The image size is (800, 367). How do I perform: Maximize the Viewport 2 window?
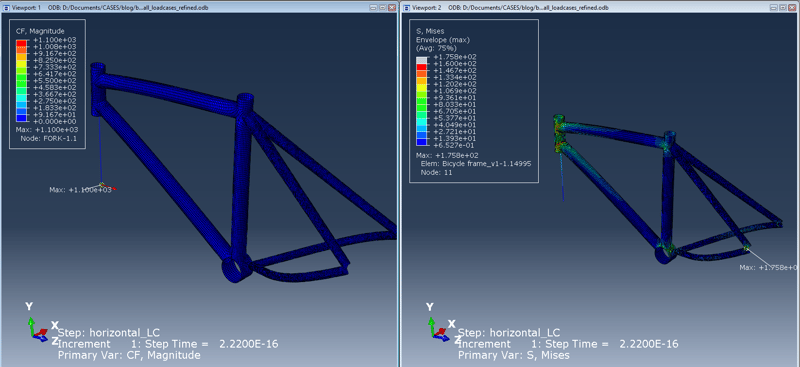coord(784,8)
